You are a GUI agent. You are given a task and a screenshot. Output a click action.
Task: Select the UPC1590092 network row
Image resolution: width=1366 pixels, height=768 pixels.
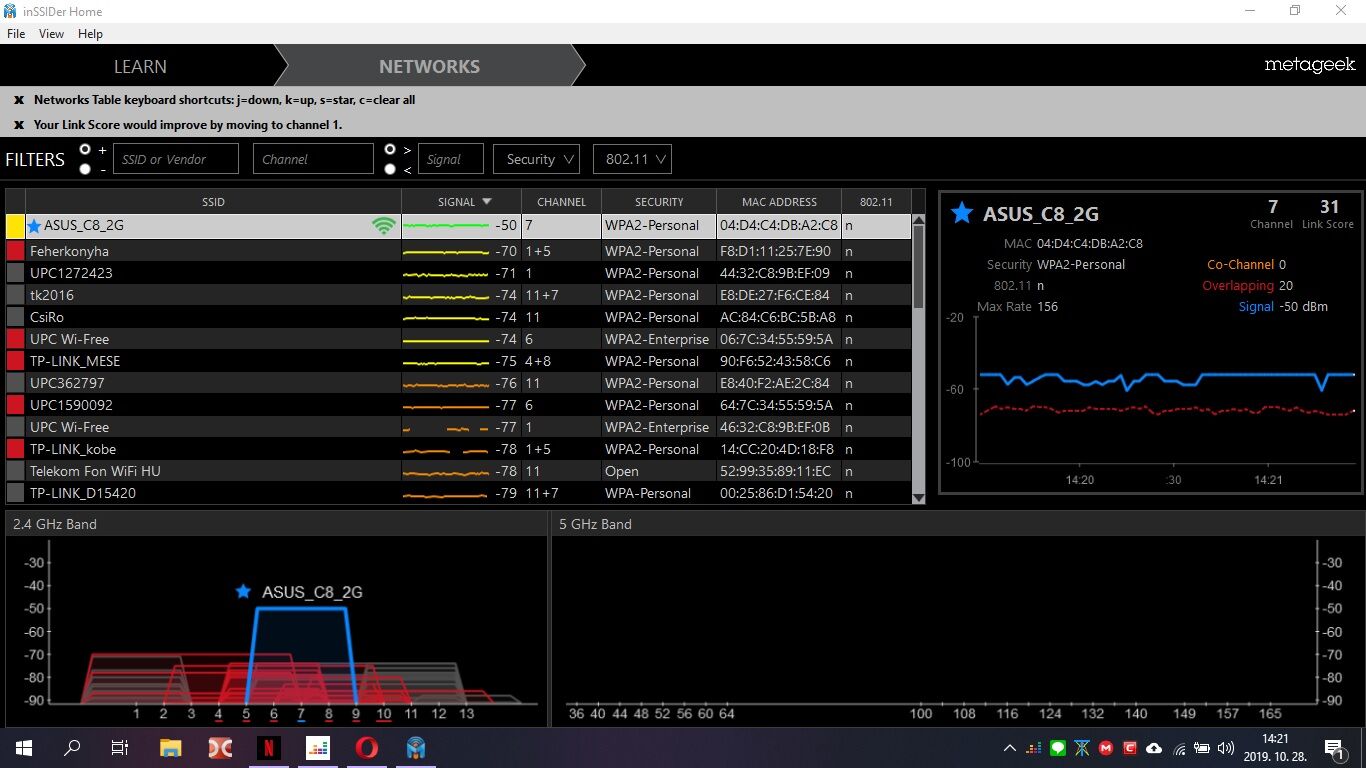coord(459,405)
